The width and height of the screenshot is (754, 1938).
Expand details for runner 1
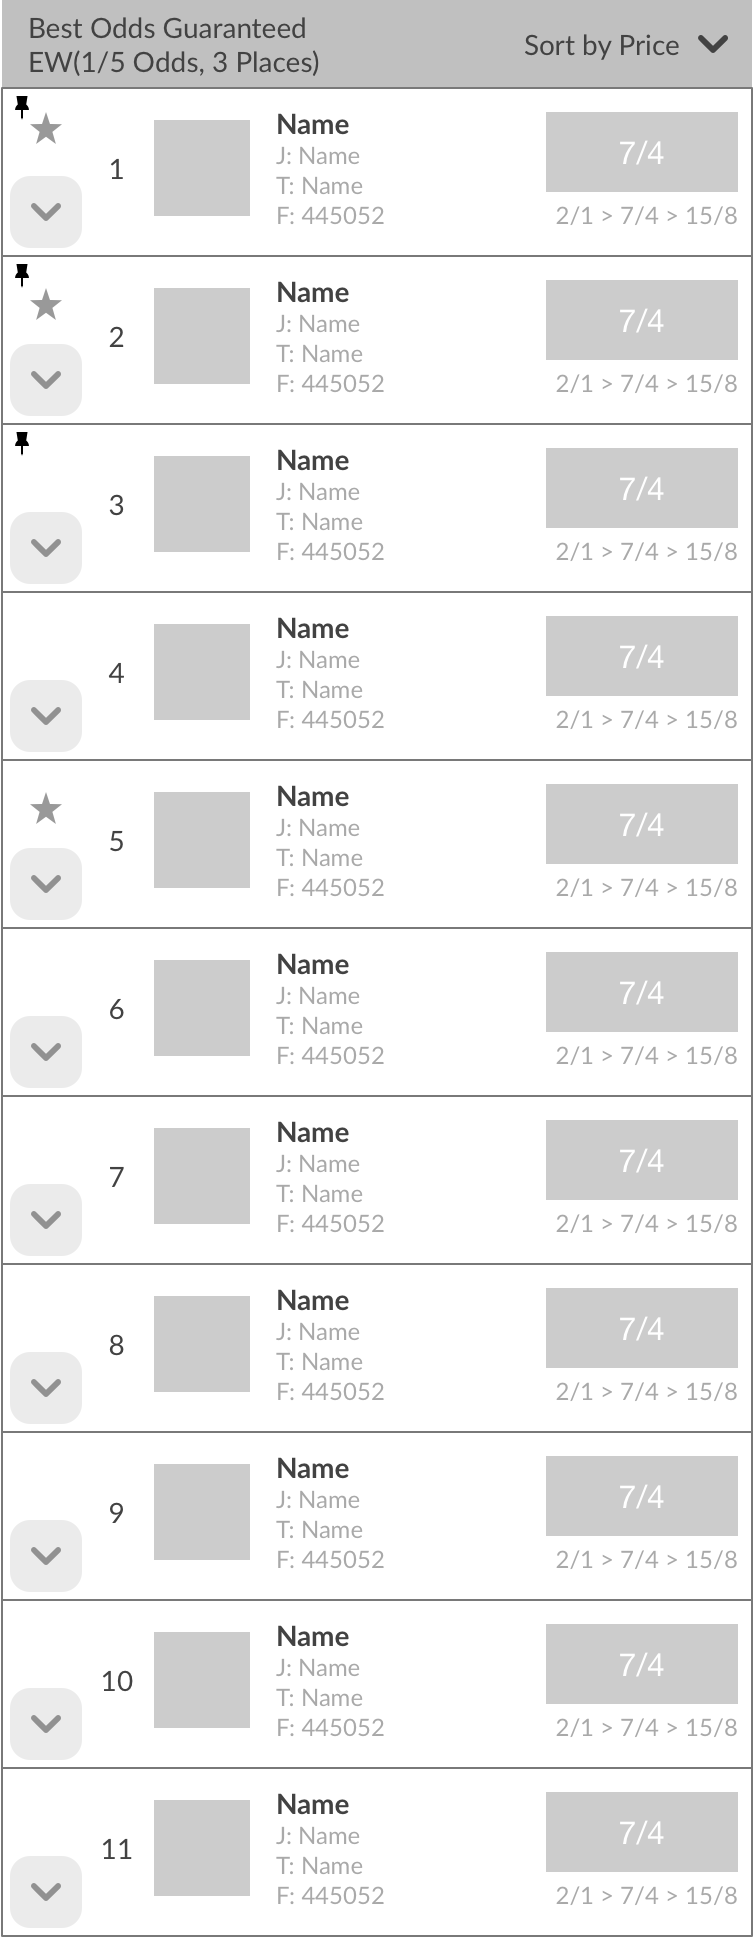coord(46,211)
